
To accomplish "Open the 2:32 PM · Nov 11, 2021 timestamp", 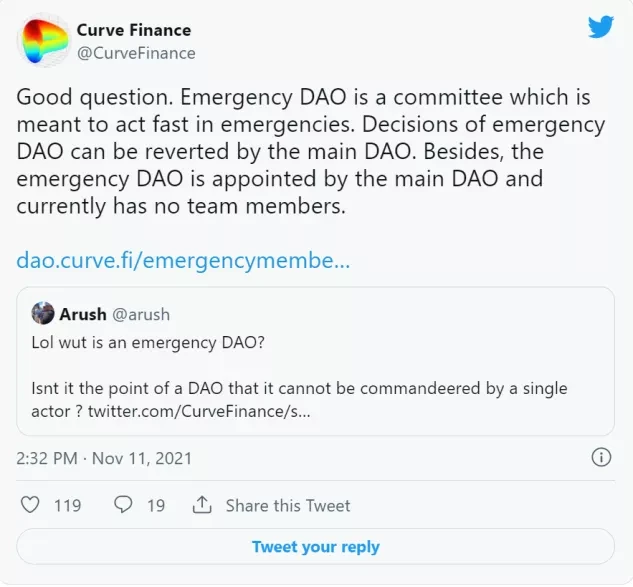I will (x=104, y=458).
